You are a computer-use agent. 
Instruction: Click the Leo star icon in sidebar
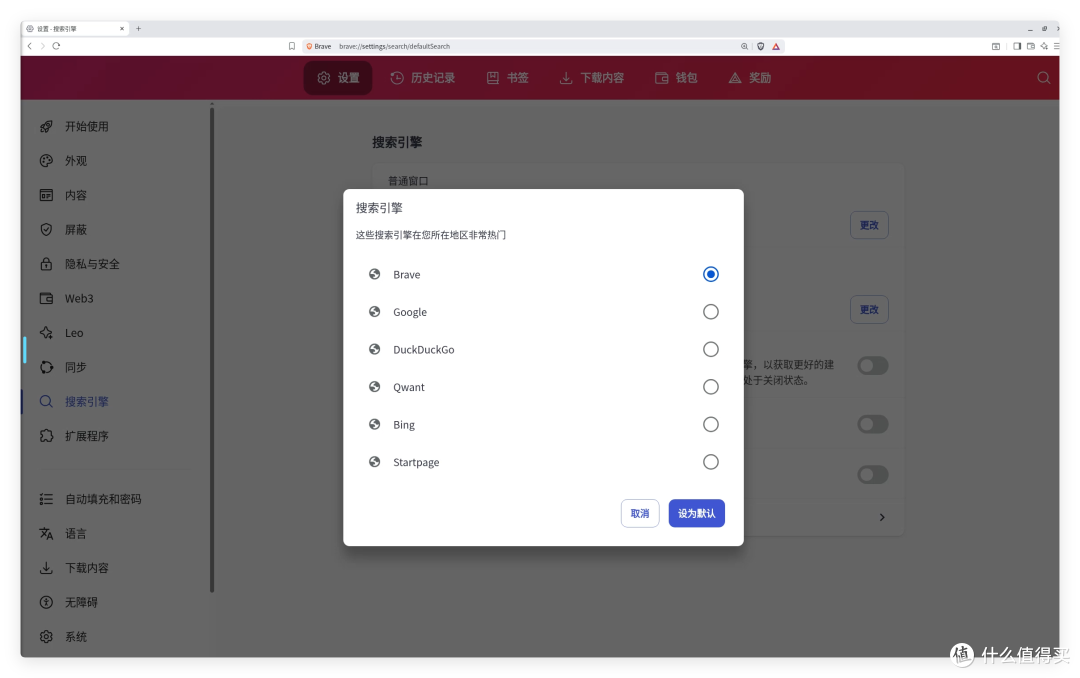46,333
